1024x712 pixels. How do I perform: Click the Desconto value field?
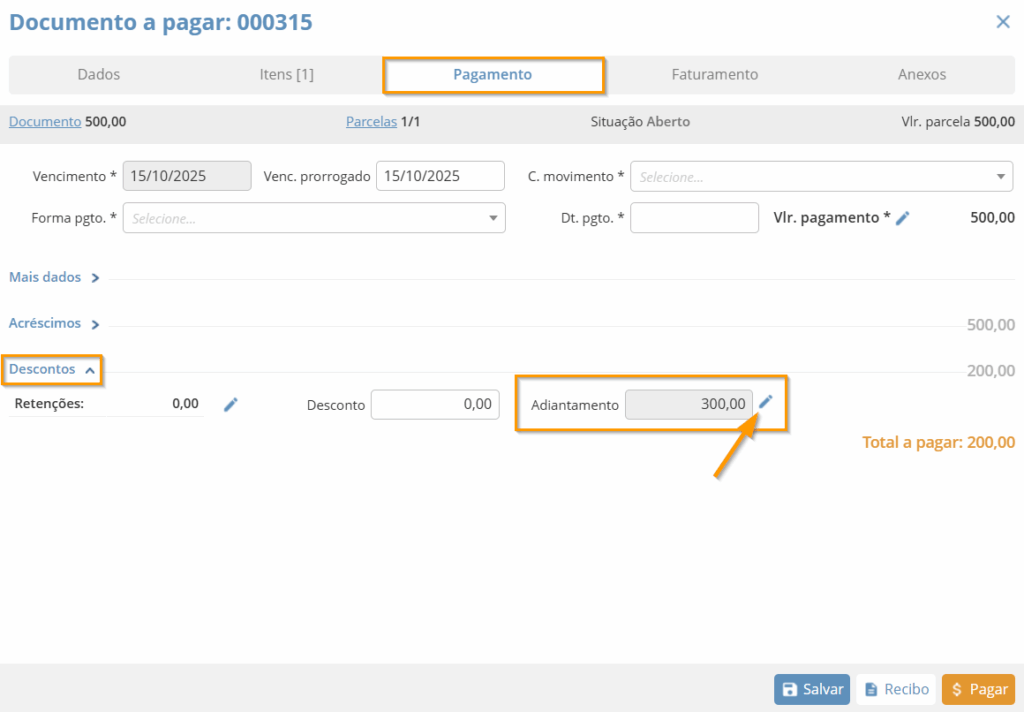[x=435, y=404]
